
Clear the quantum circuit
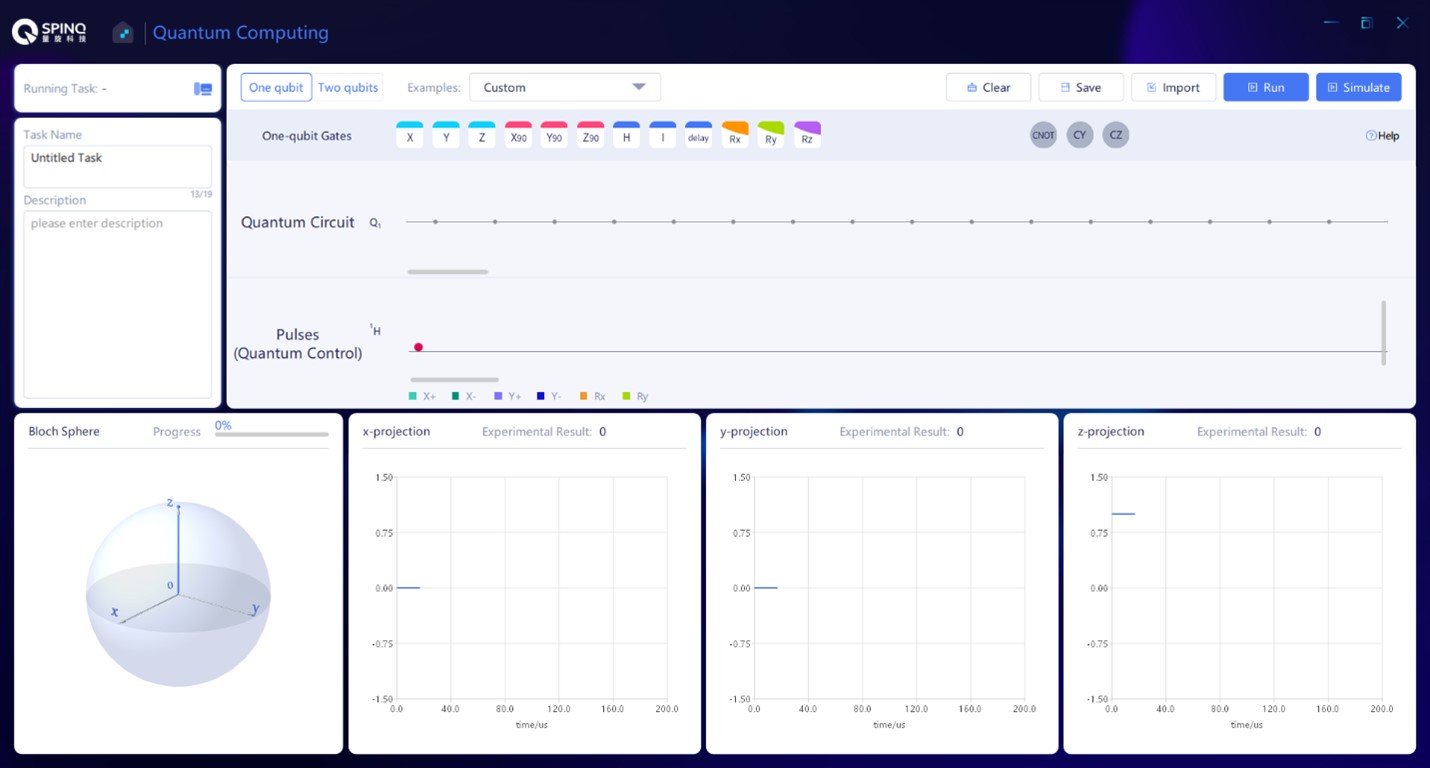point(988,88)
